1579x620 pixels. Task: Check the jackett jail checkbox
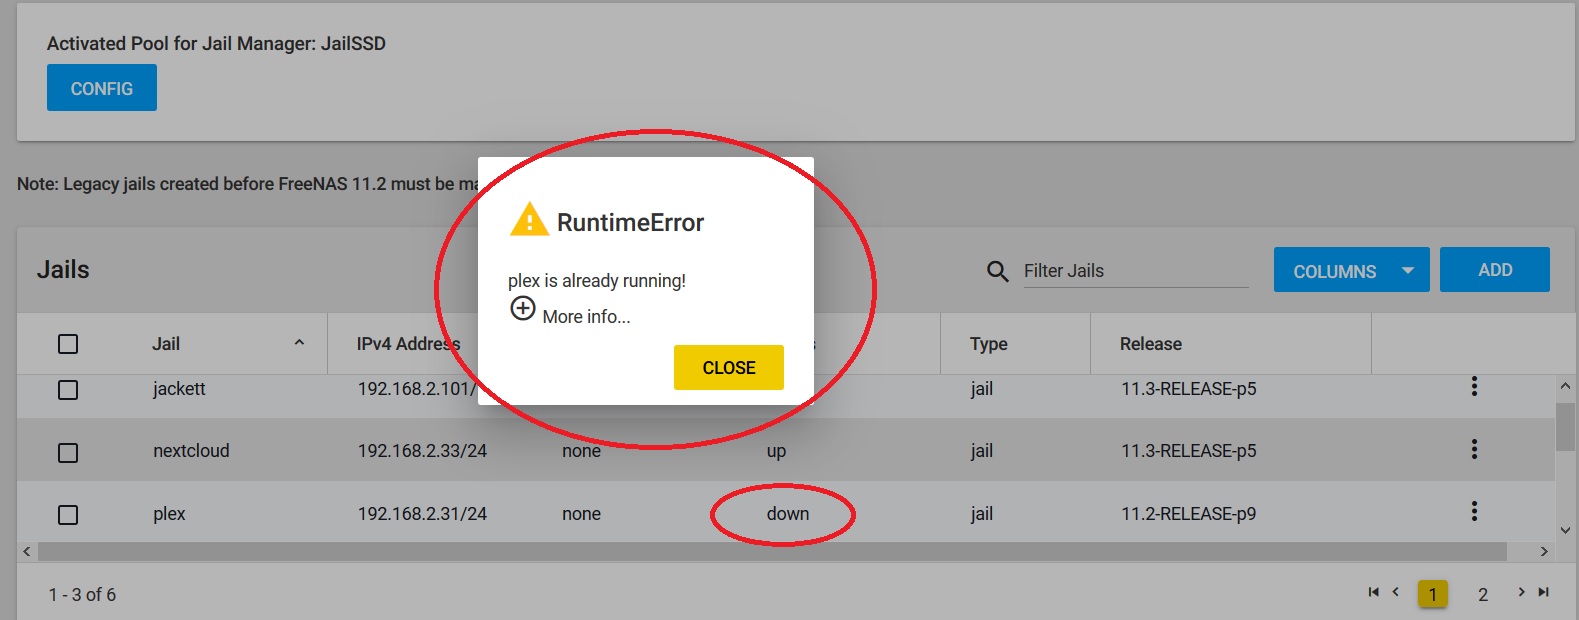coord(68,389)
